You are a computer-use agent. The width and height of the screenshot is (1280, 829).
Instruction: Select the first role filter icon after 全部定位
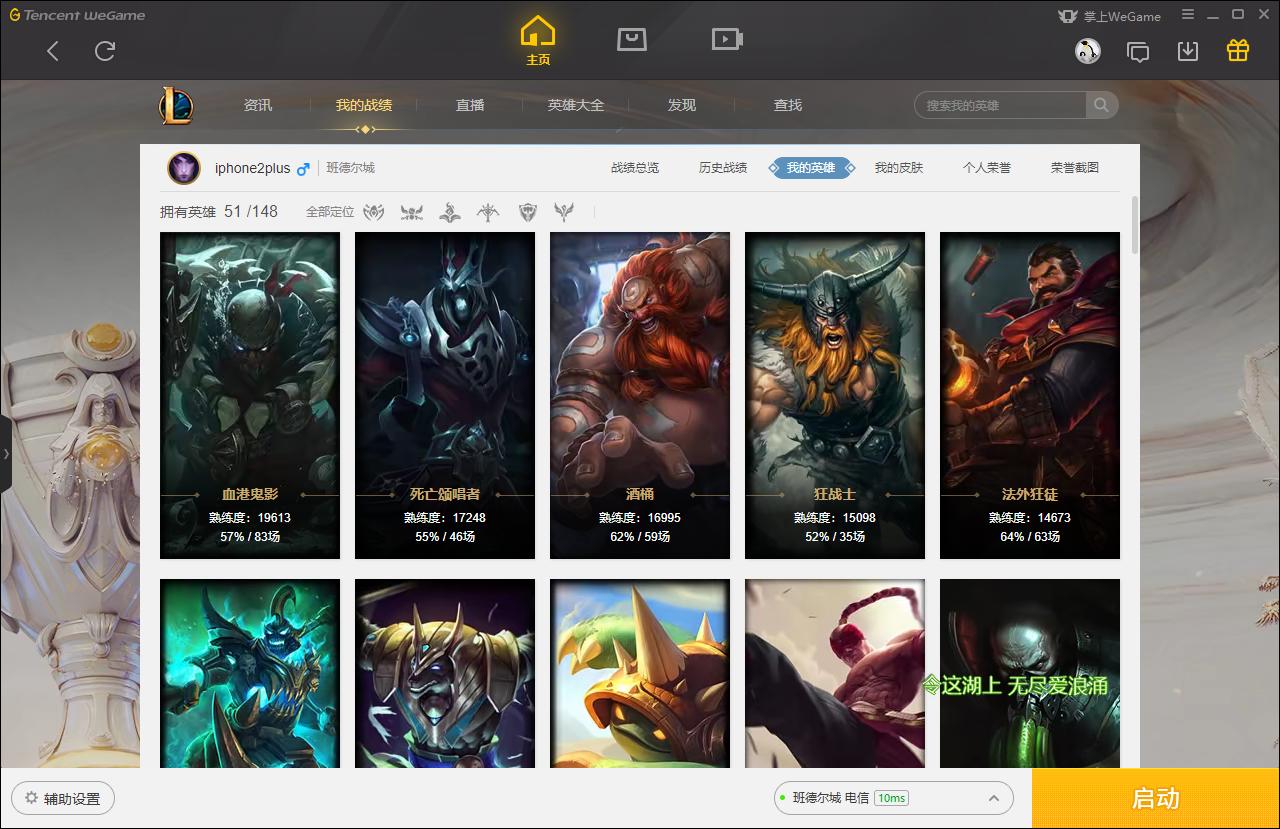(374, 212)
